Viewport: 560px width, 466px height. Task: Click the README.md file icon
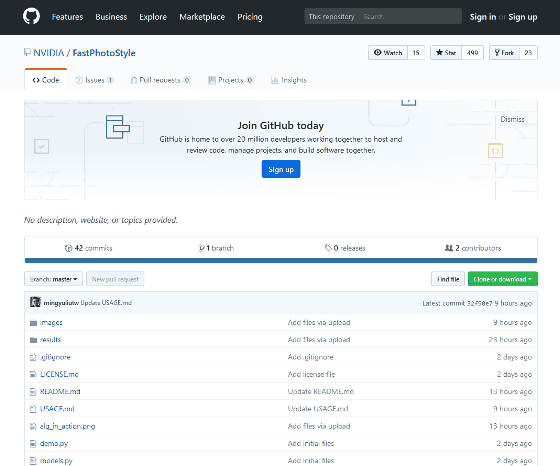point(33,392)
